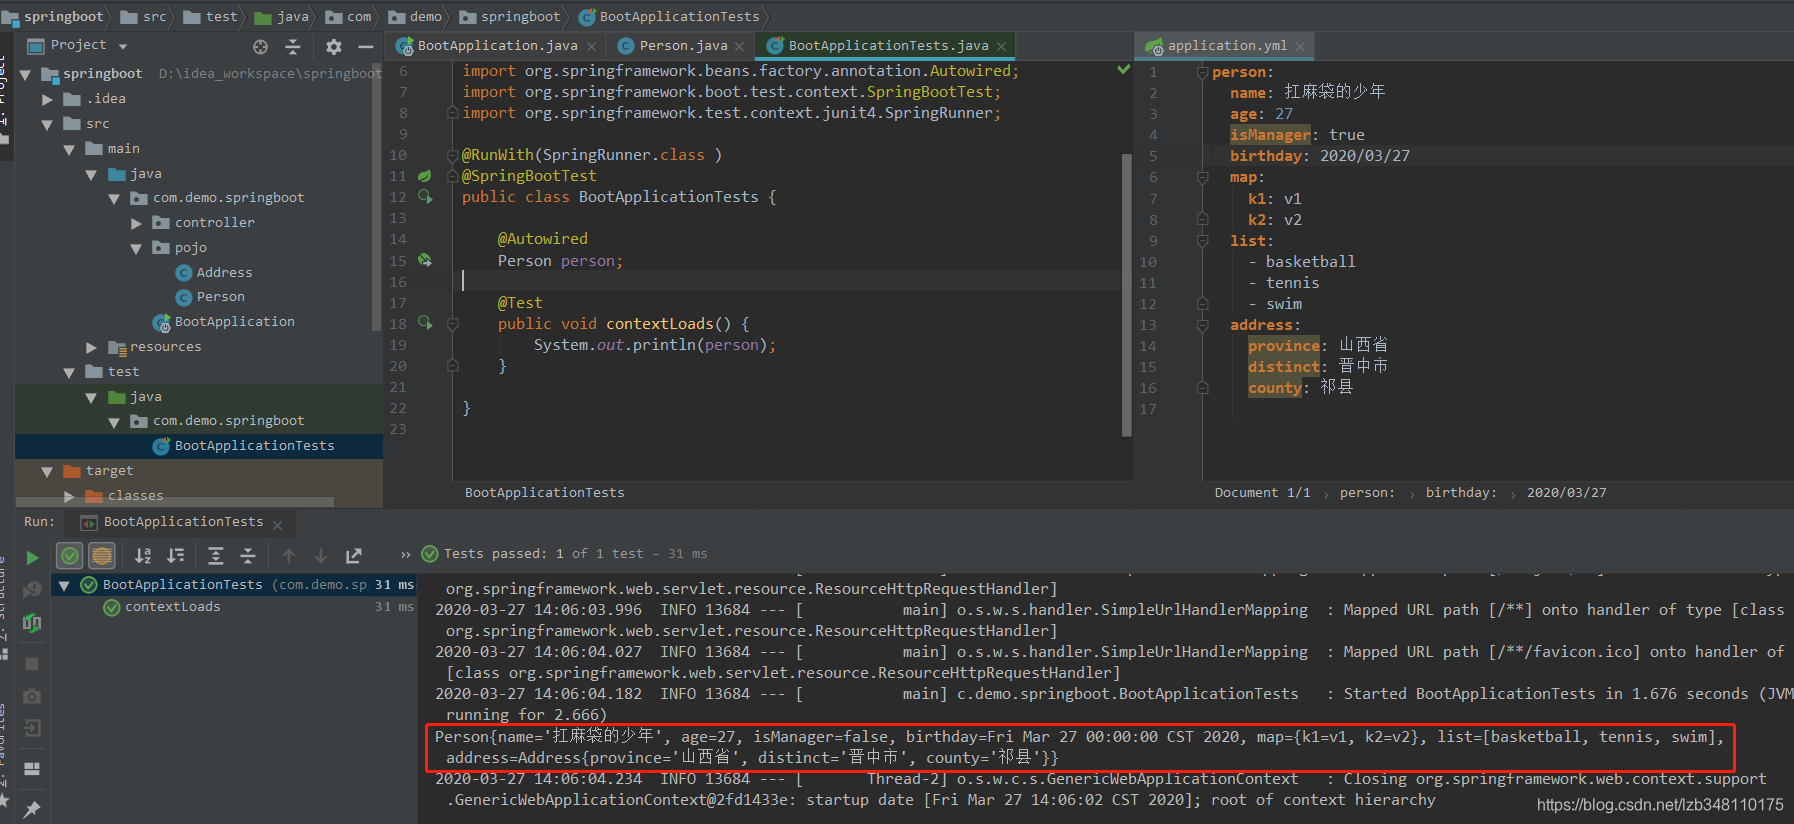Click the Previous Failed Test arrow

(289, 555)
